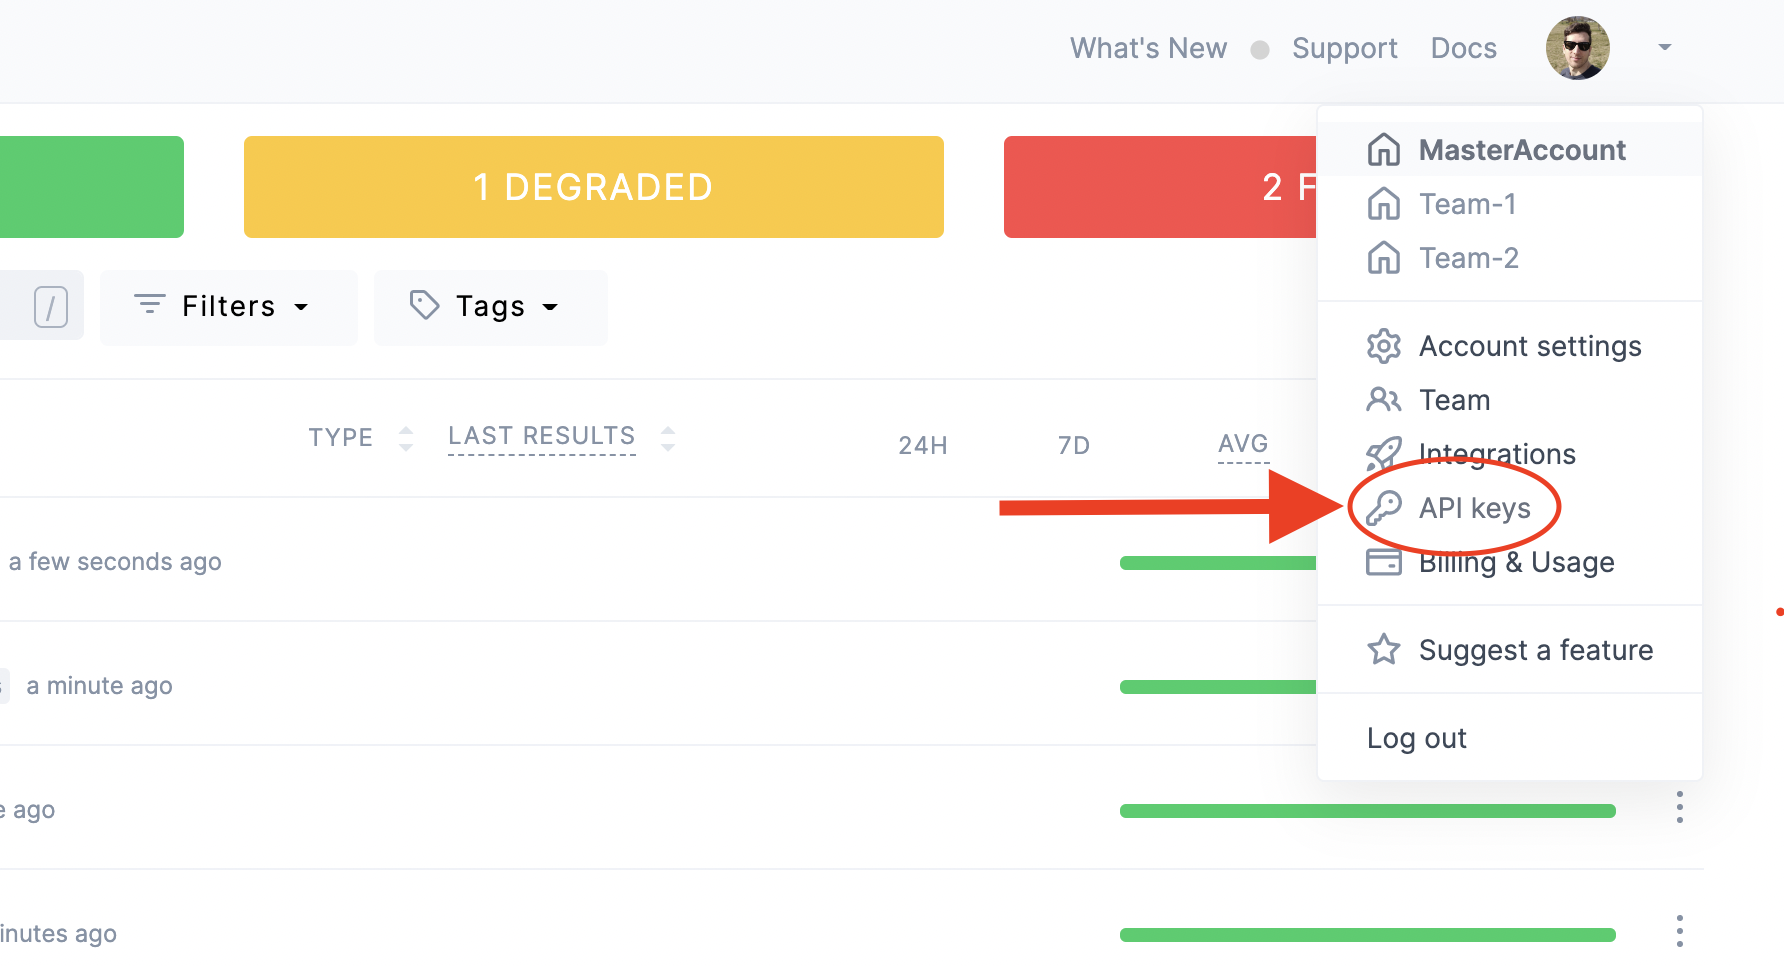Open the Tags dropdown

tap(489, 306)
